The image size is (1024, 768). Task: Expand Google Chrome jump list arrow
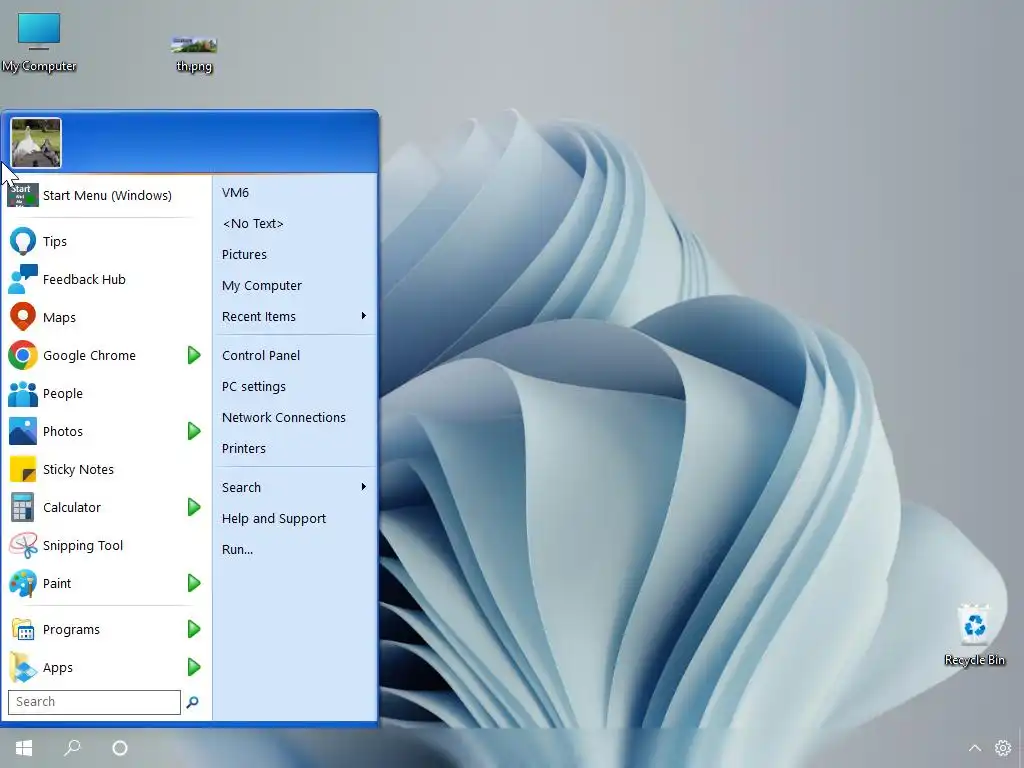coord(194,355)
